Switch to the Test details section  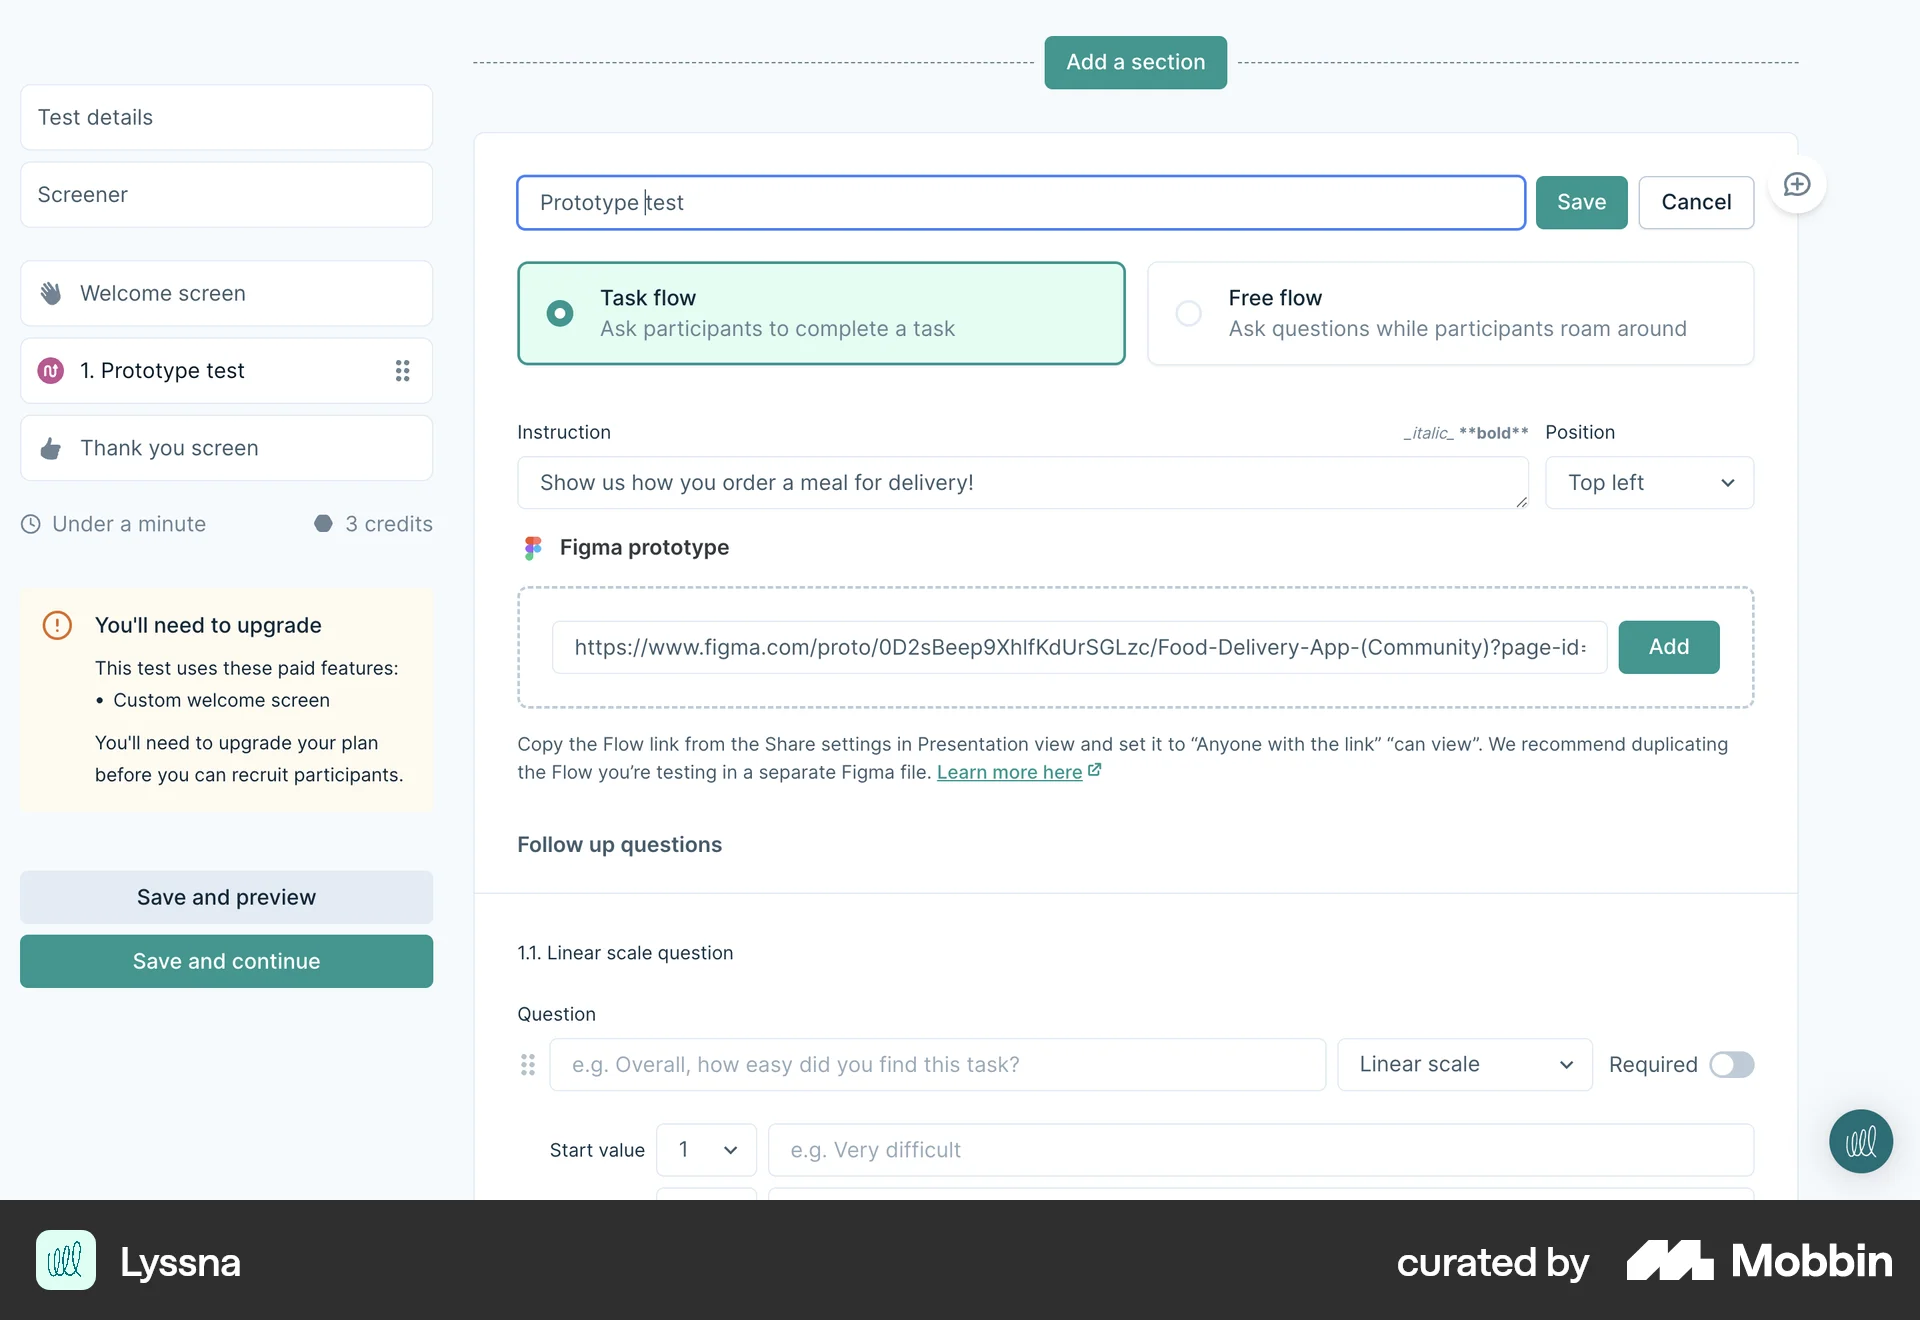pos(226,117)
